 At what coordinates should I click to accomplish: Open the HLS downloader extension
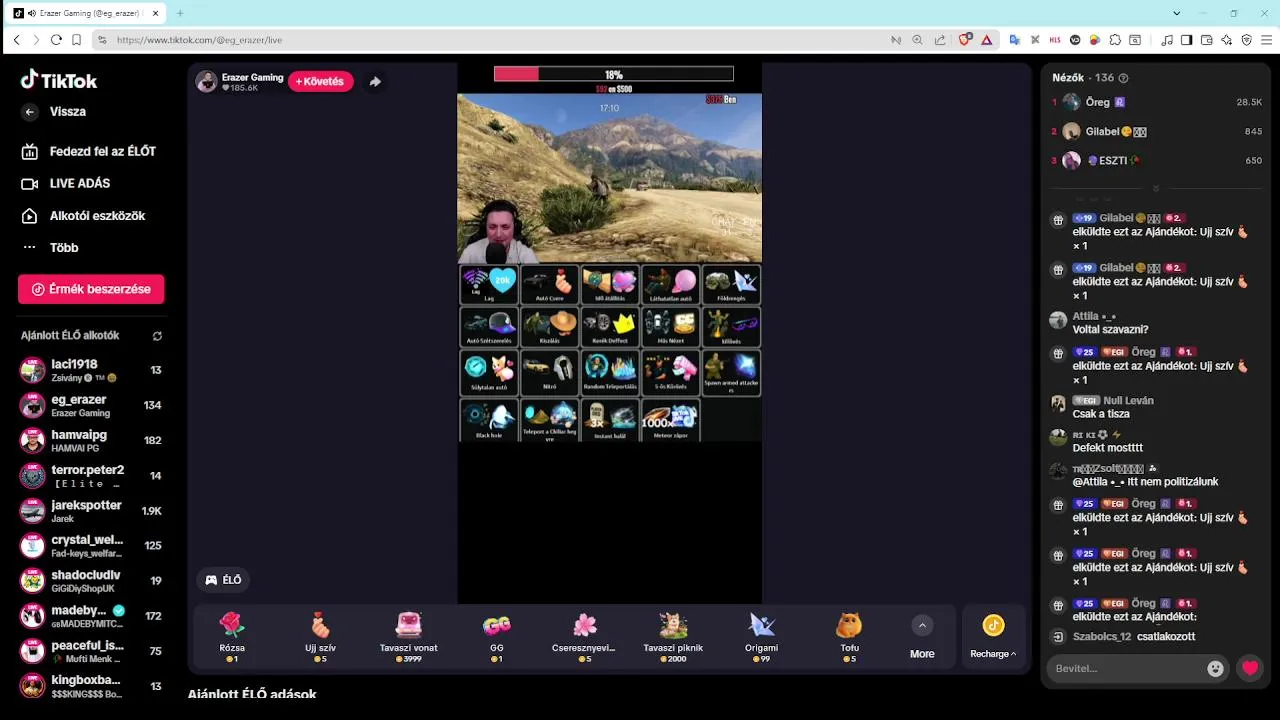1055,40
